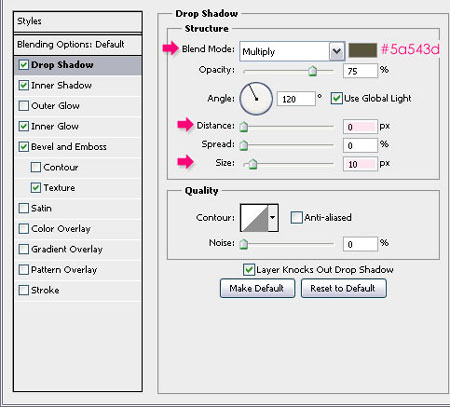Enable the Outer Glow checkbox

24,106
